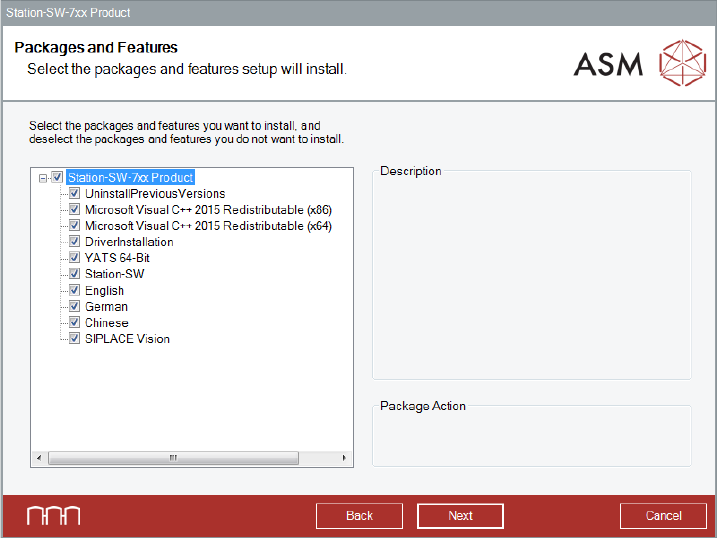Screen dimensions: 717x538
Task: Deselect the English language checkbox
Action: [74, 290]
